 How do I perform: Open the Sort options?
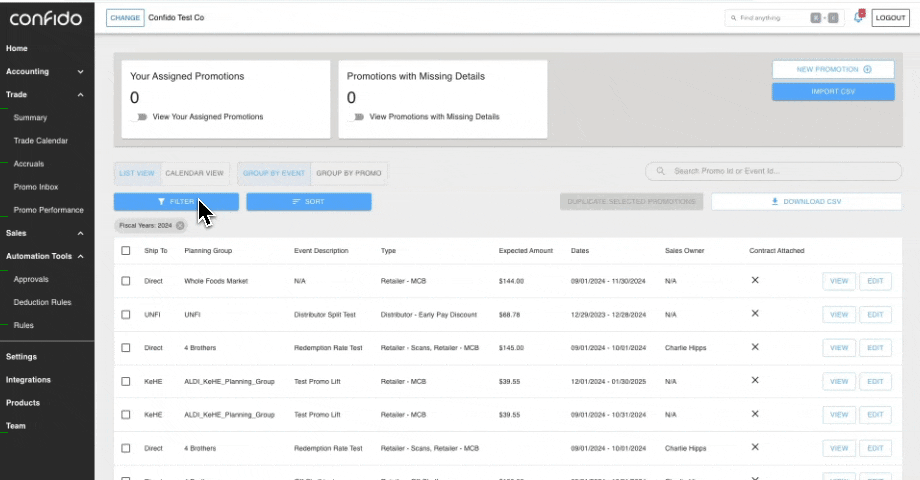pos(309,202)
